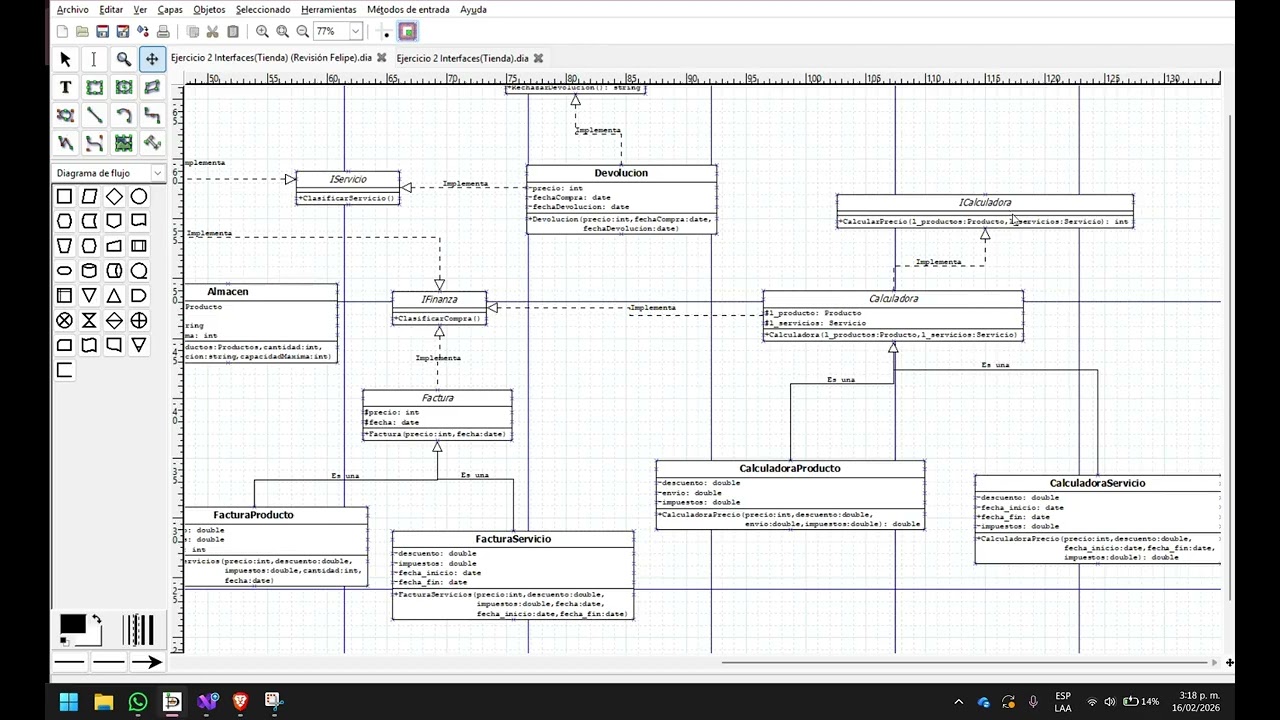1280x720 pixels.
Task: Choose the Ellipse drawing tool
Action: (123, 87)
